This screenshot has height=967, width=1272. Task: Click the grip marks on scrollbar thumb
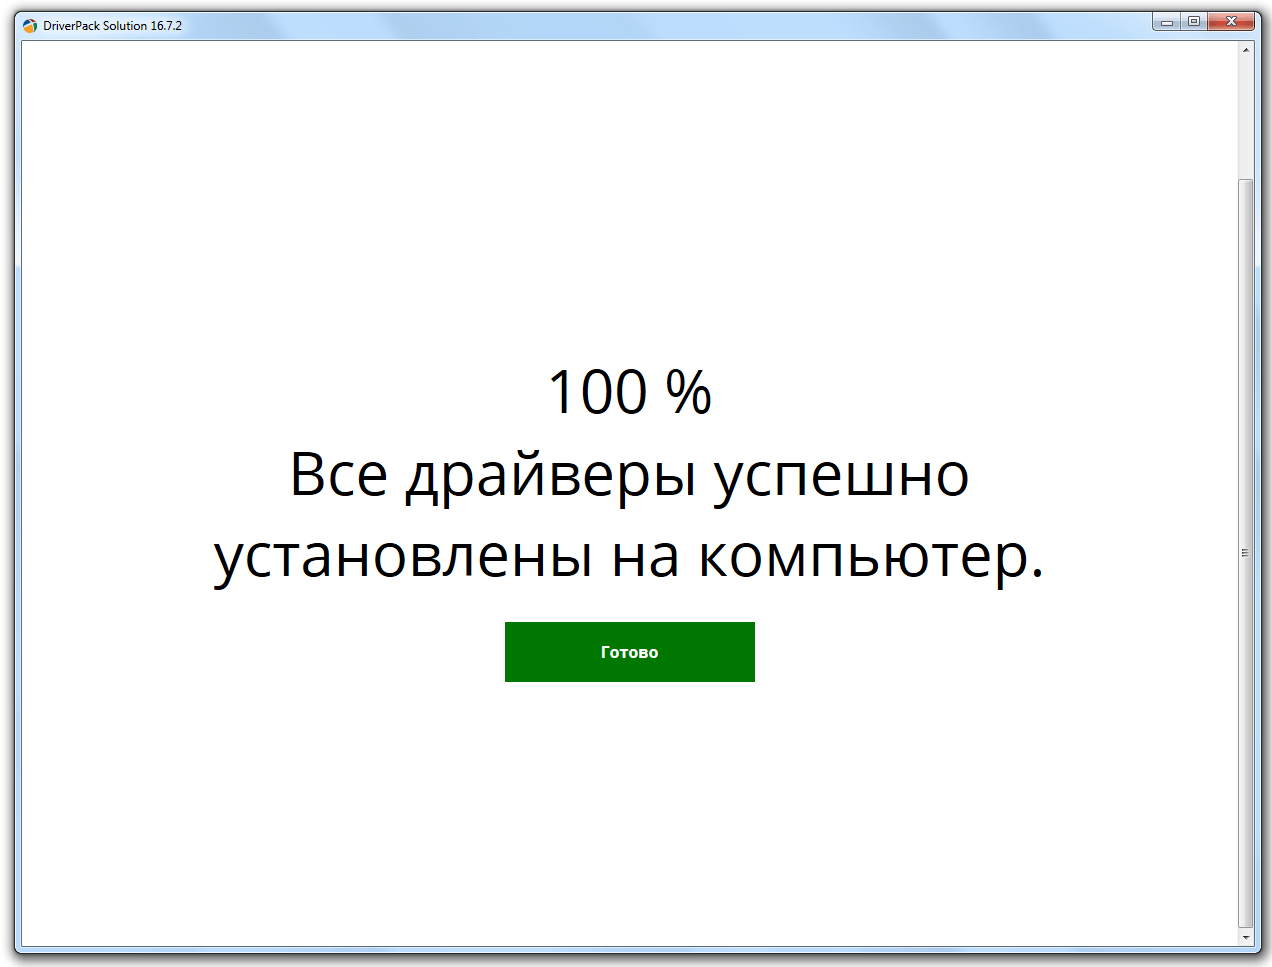pyautogui.click(x=1245, y=553)
